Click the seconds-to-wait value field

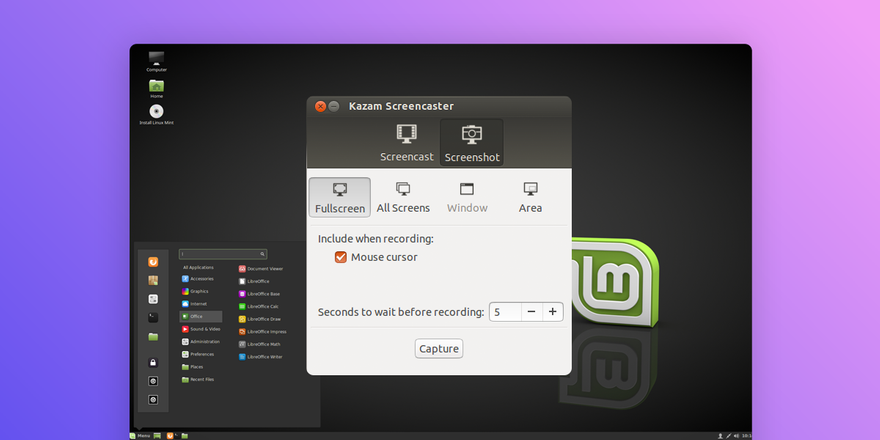coord(505,311)
